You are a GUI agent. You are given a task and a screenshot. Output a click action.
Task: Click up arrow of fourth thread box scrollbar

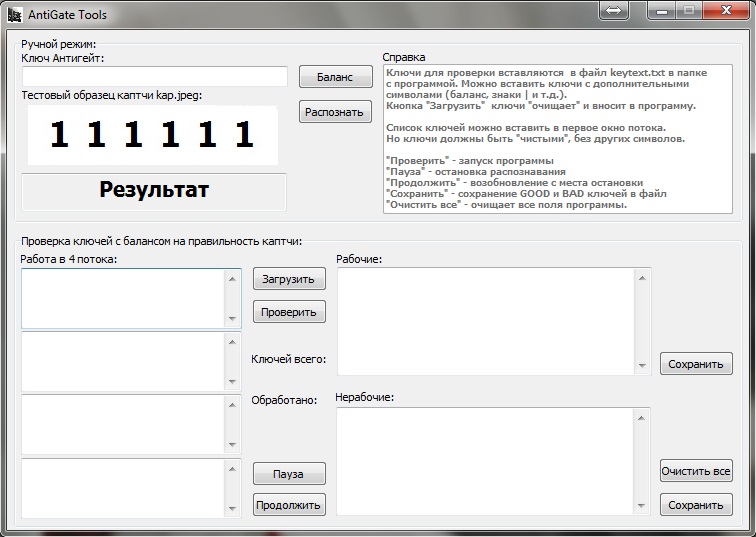[x=232, y=469]
